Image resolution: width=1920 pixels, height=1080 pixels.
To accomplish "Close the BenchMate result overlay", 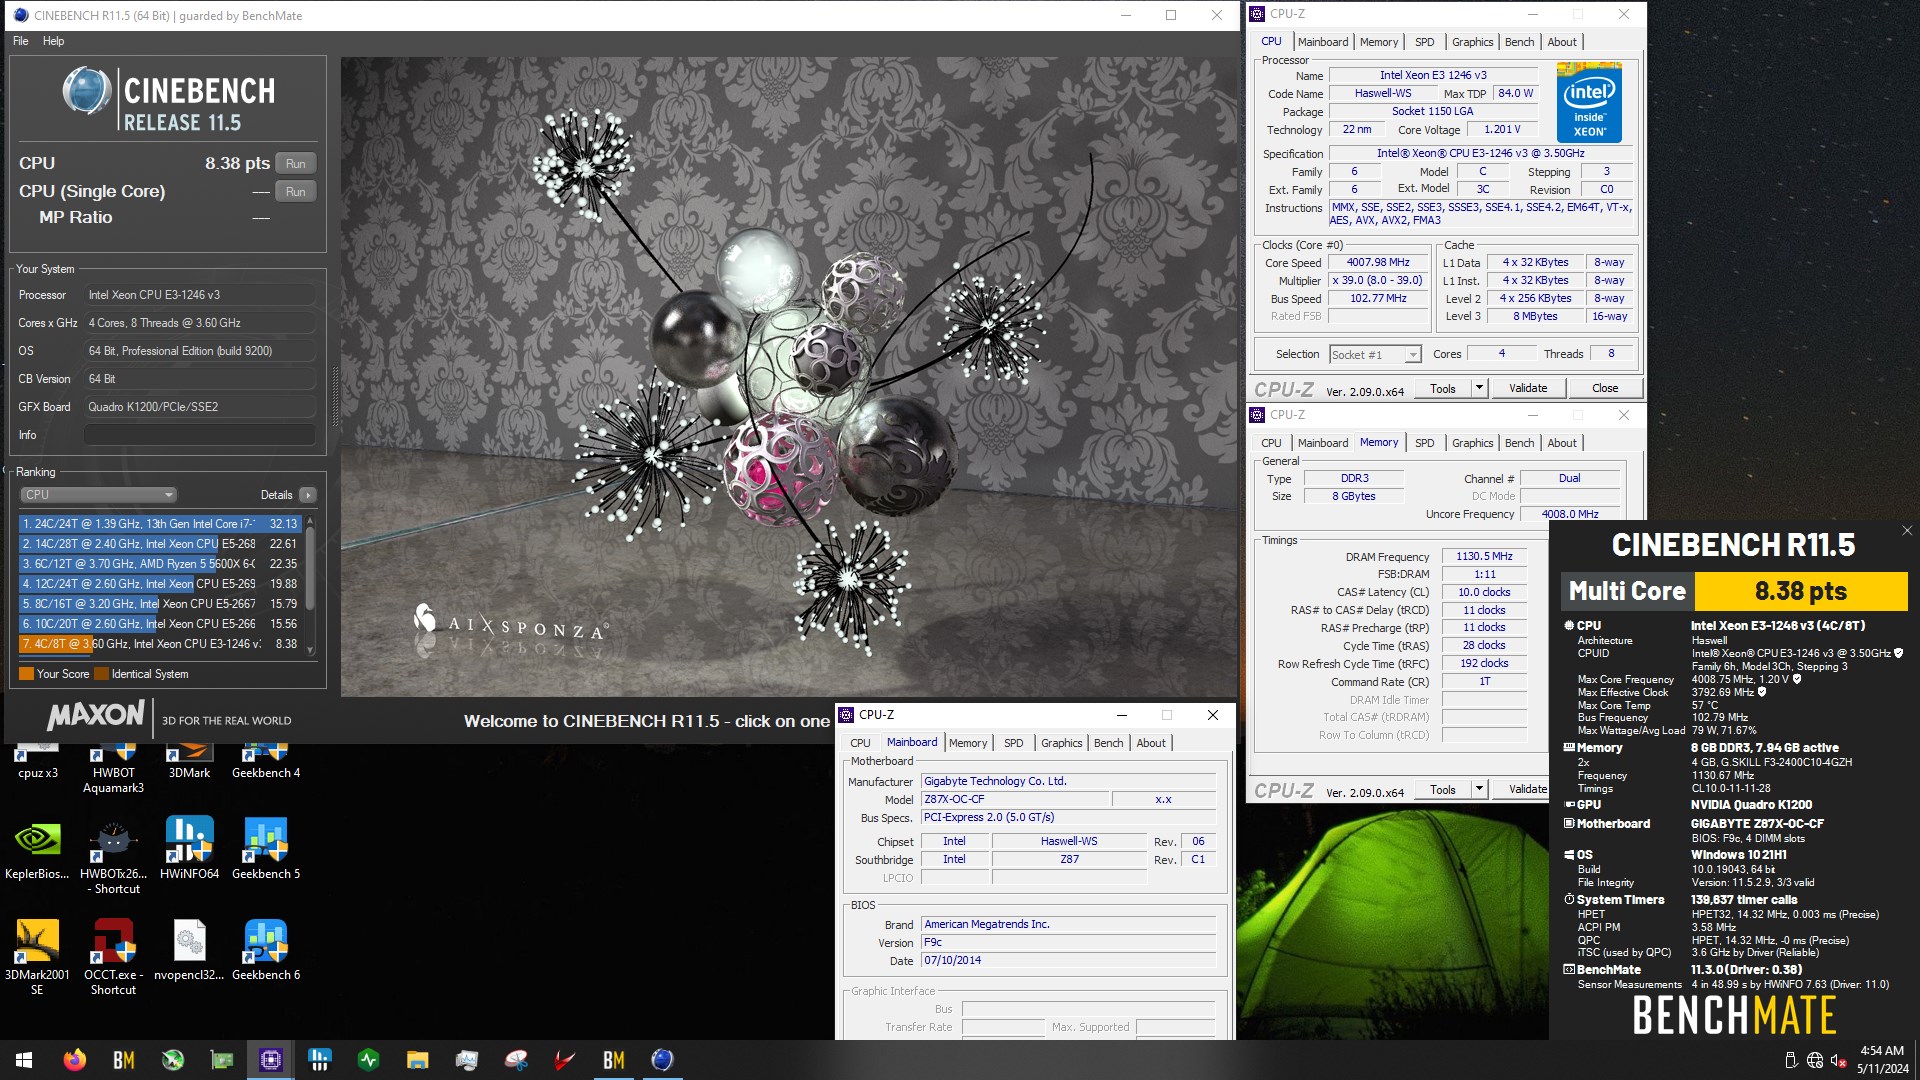I will pyautogui.click(x=1906, y=531).
